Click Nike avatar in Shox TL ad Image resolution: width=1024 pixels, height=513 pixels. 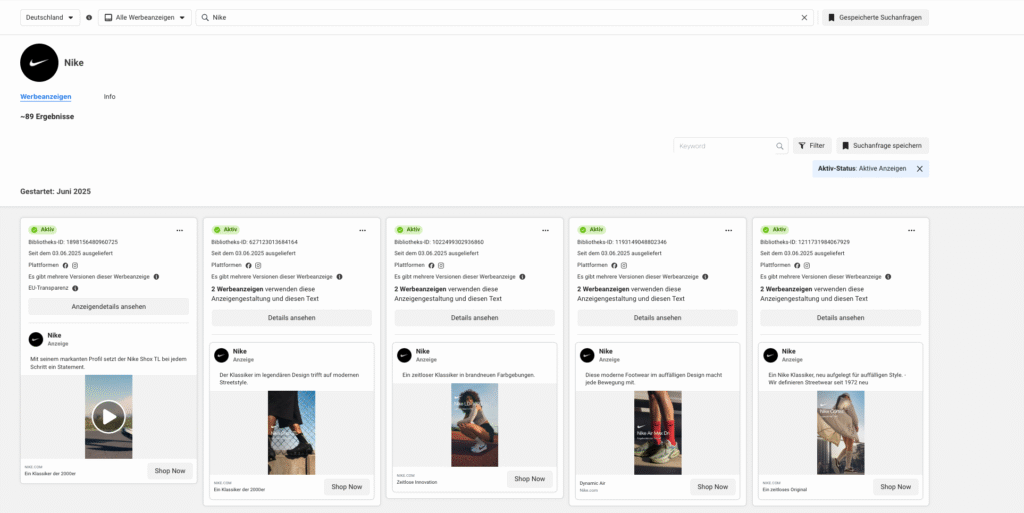click(x=36, y=339)
